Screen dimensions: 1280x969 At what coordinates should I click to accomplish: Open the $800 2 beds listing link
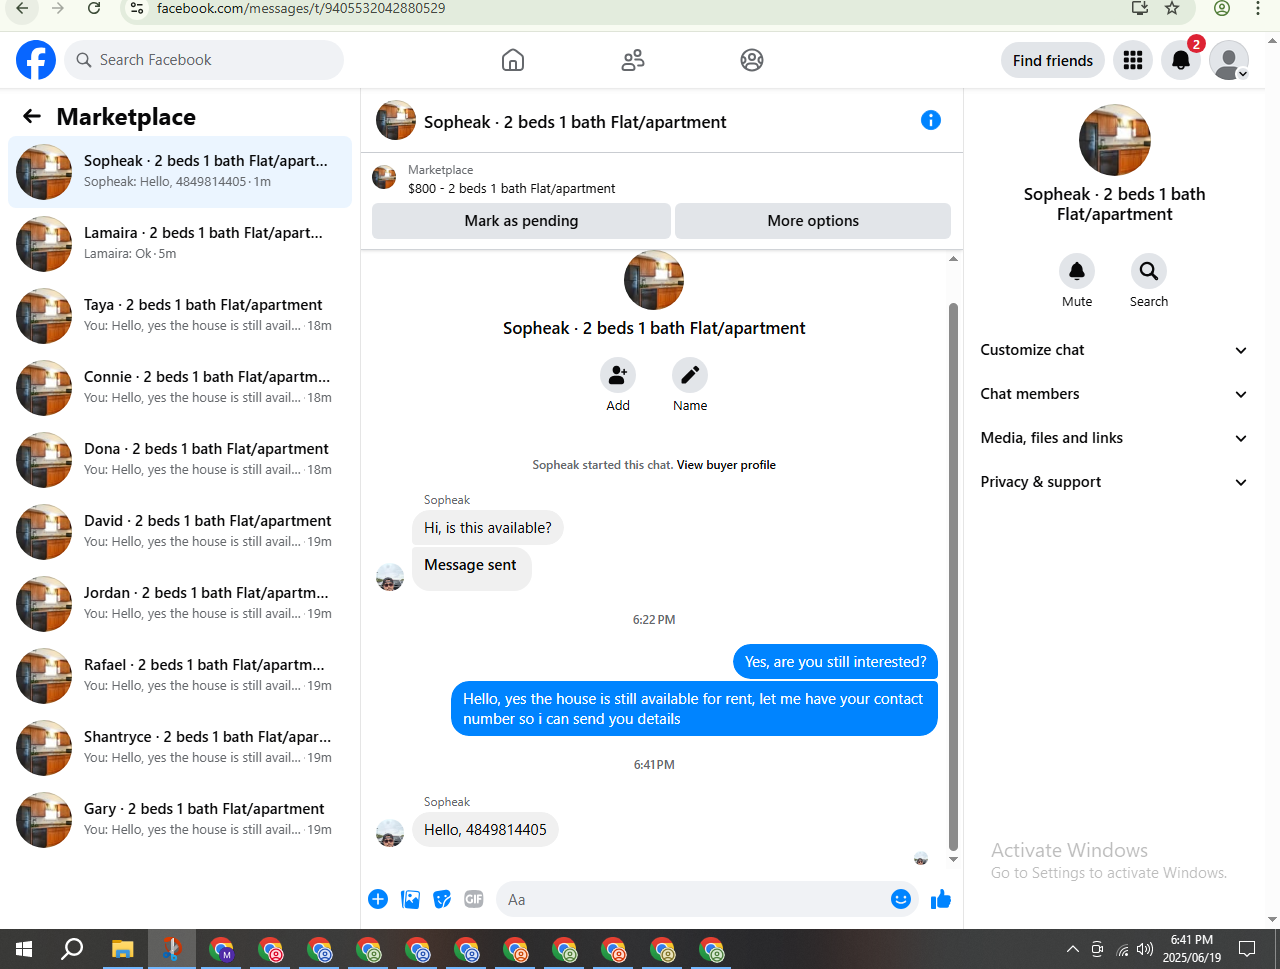click(511, 188)
